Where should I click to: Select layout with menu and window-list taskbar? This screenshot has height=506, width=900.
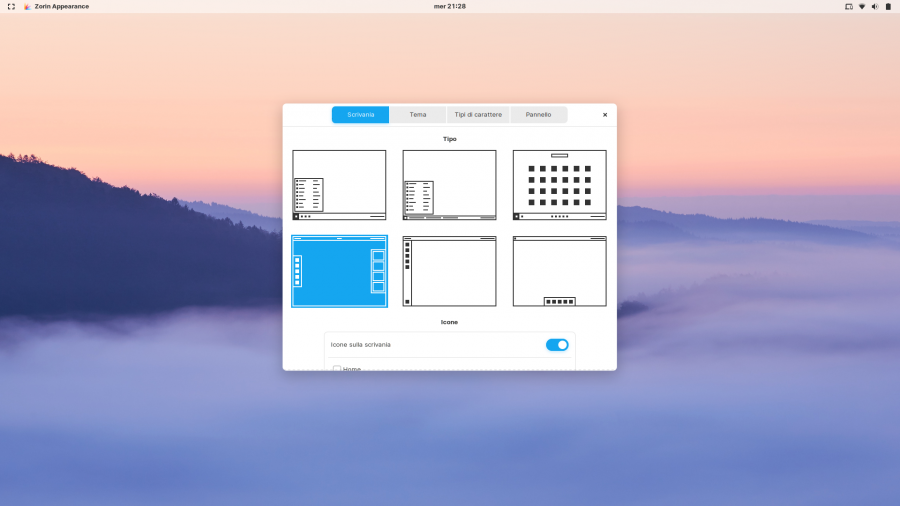click(x=449, y=185)
